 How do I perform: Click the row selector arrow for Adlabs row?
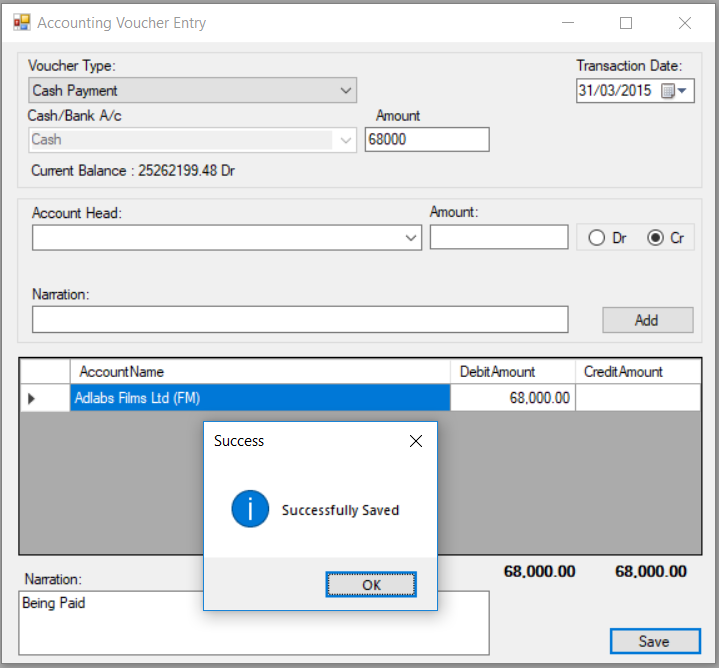pos(45,398)
